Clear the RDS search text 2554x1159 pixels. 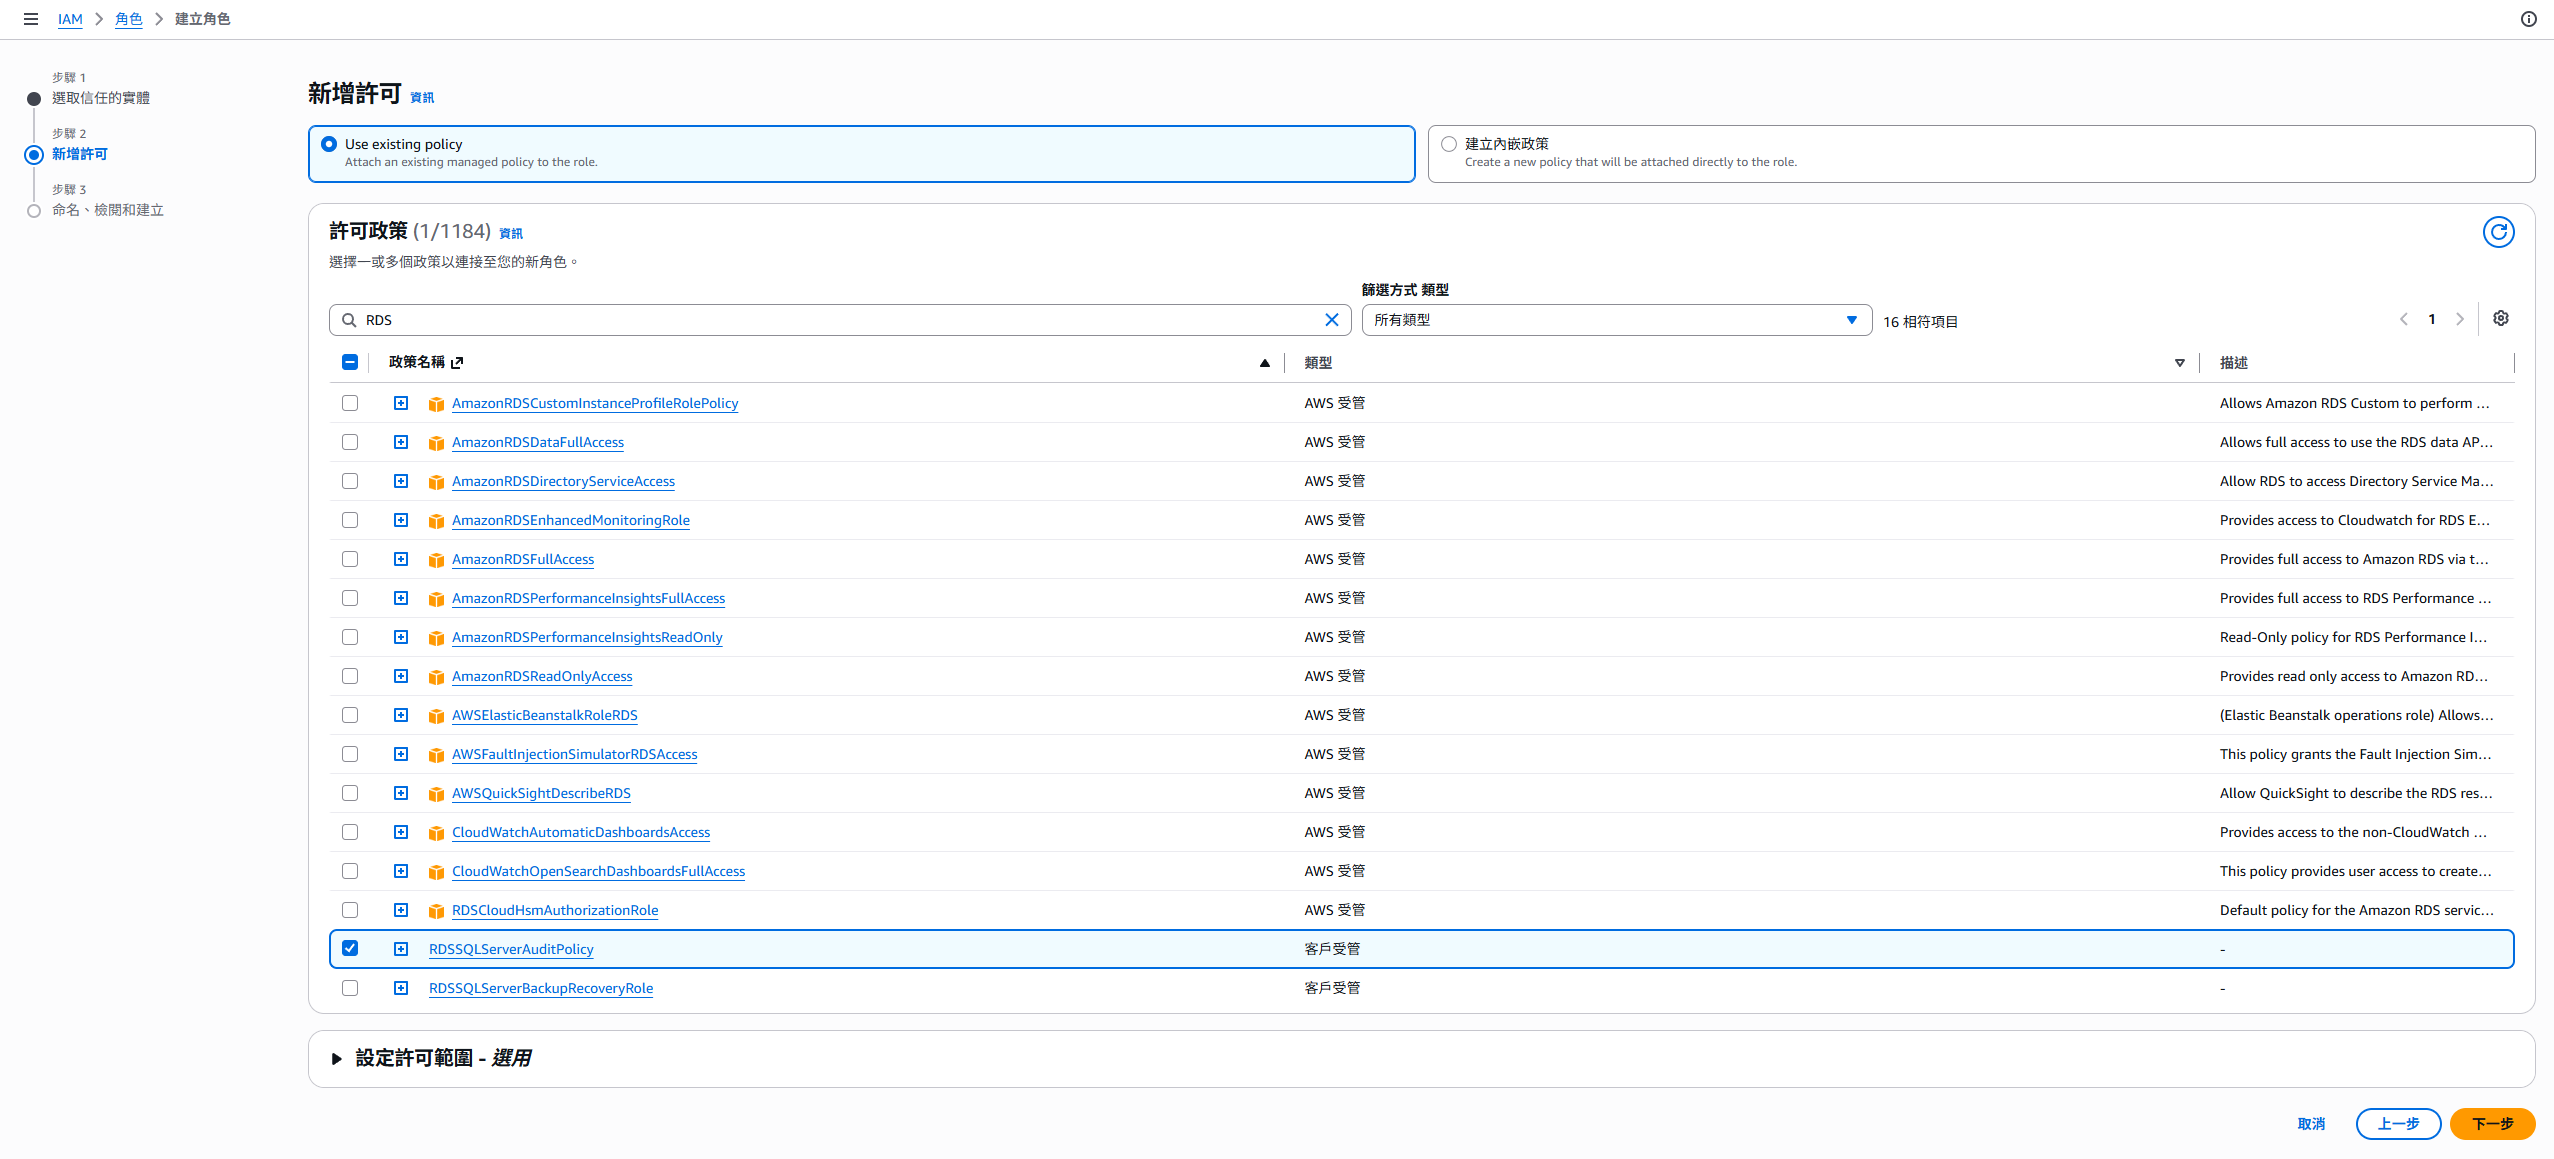1331,320
